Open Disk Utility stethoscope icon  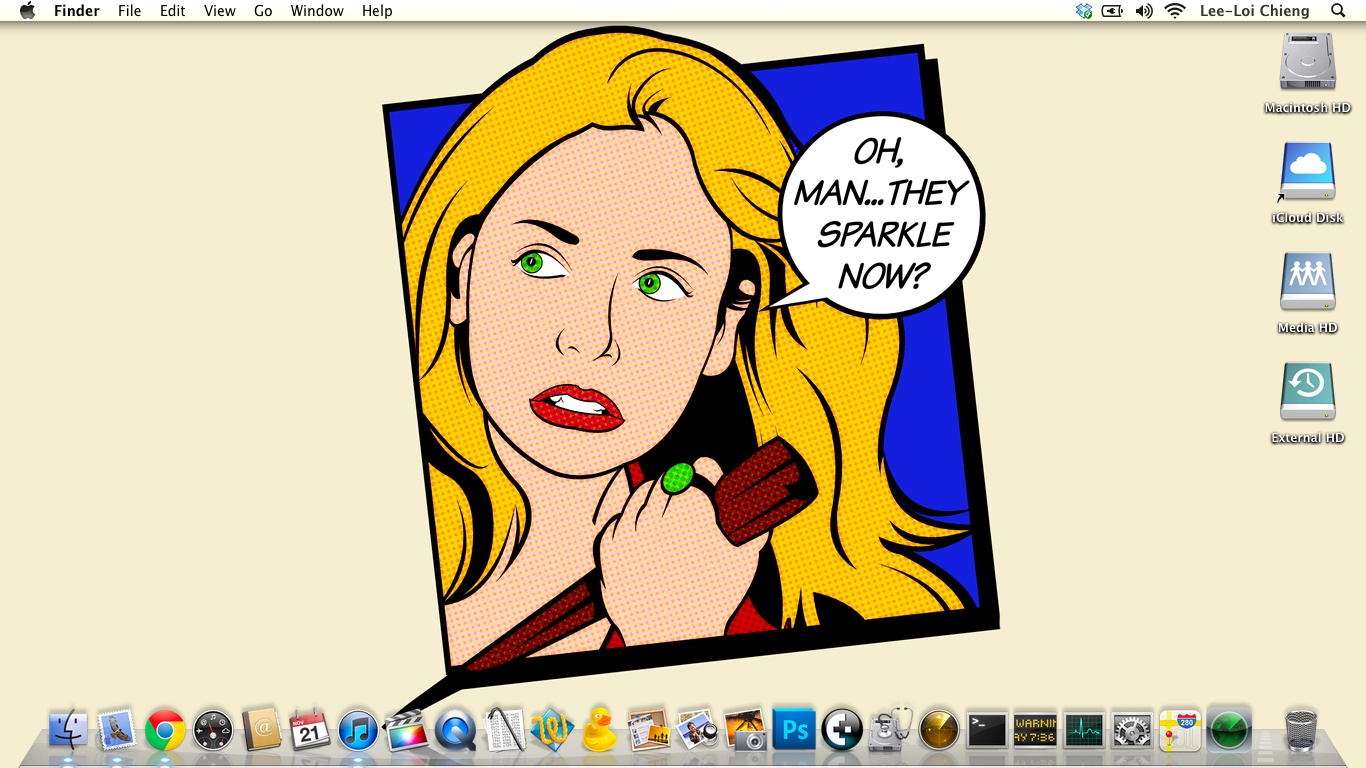click(x=890, y=730)
